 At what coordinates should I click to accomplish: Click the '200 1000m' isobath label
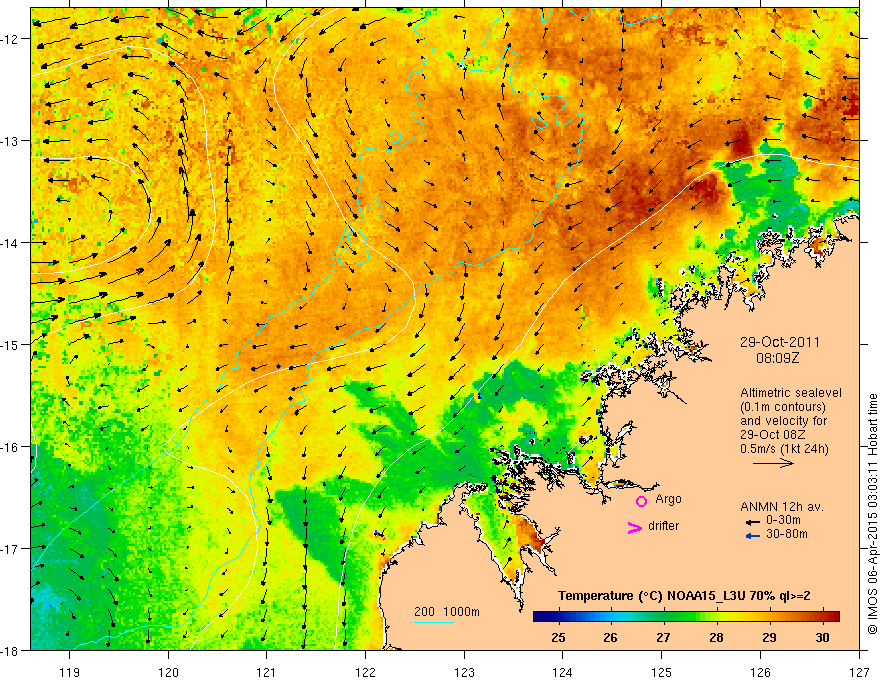(x=447, y=612)
